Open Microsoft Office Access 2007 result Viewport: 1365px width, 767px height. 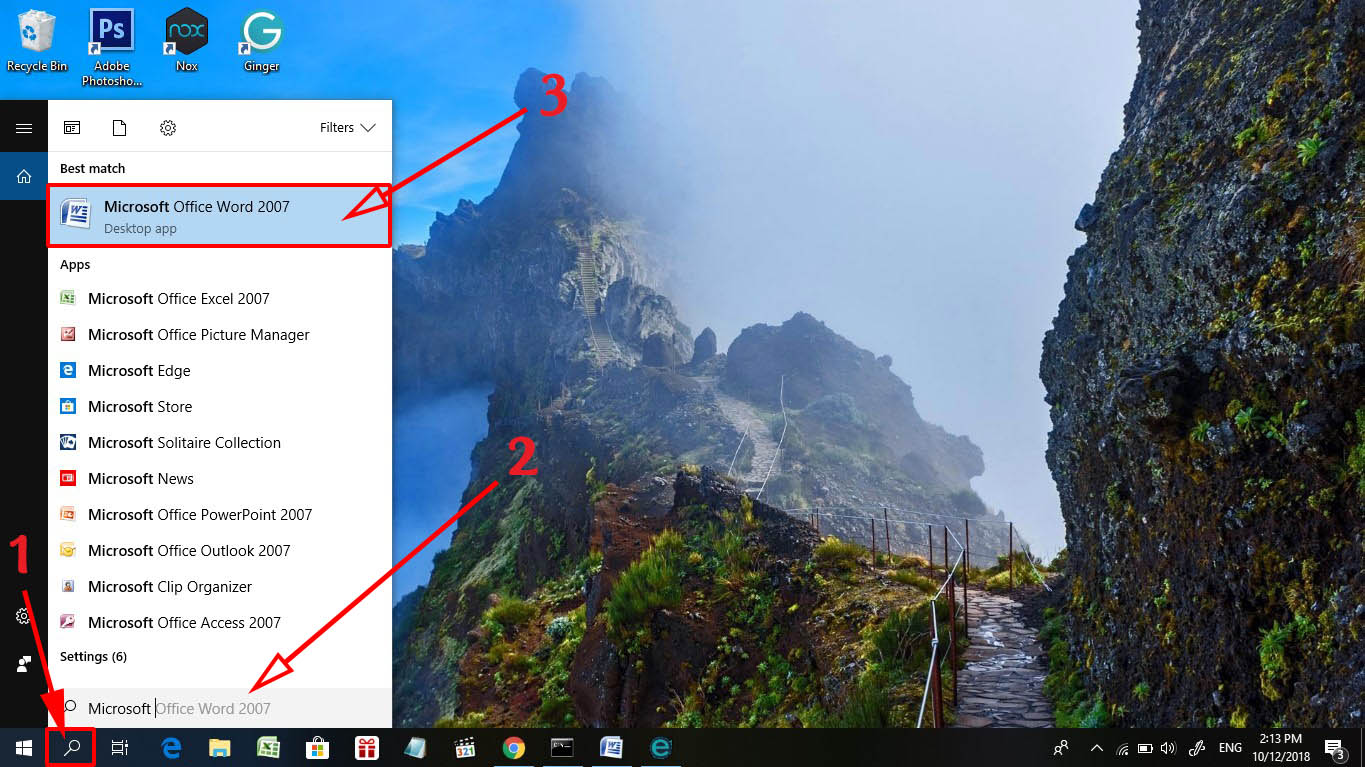coord(219,622)
